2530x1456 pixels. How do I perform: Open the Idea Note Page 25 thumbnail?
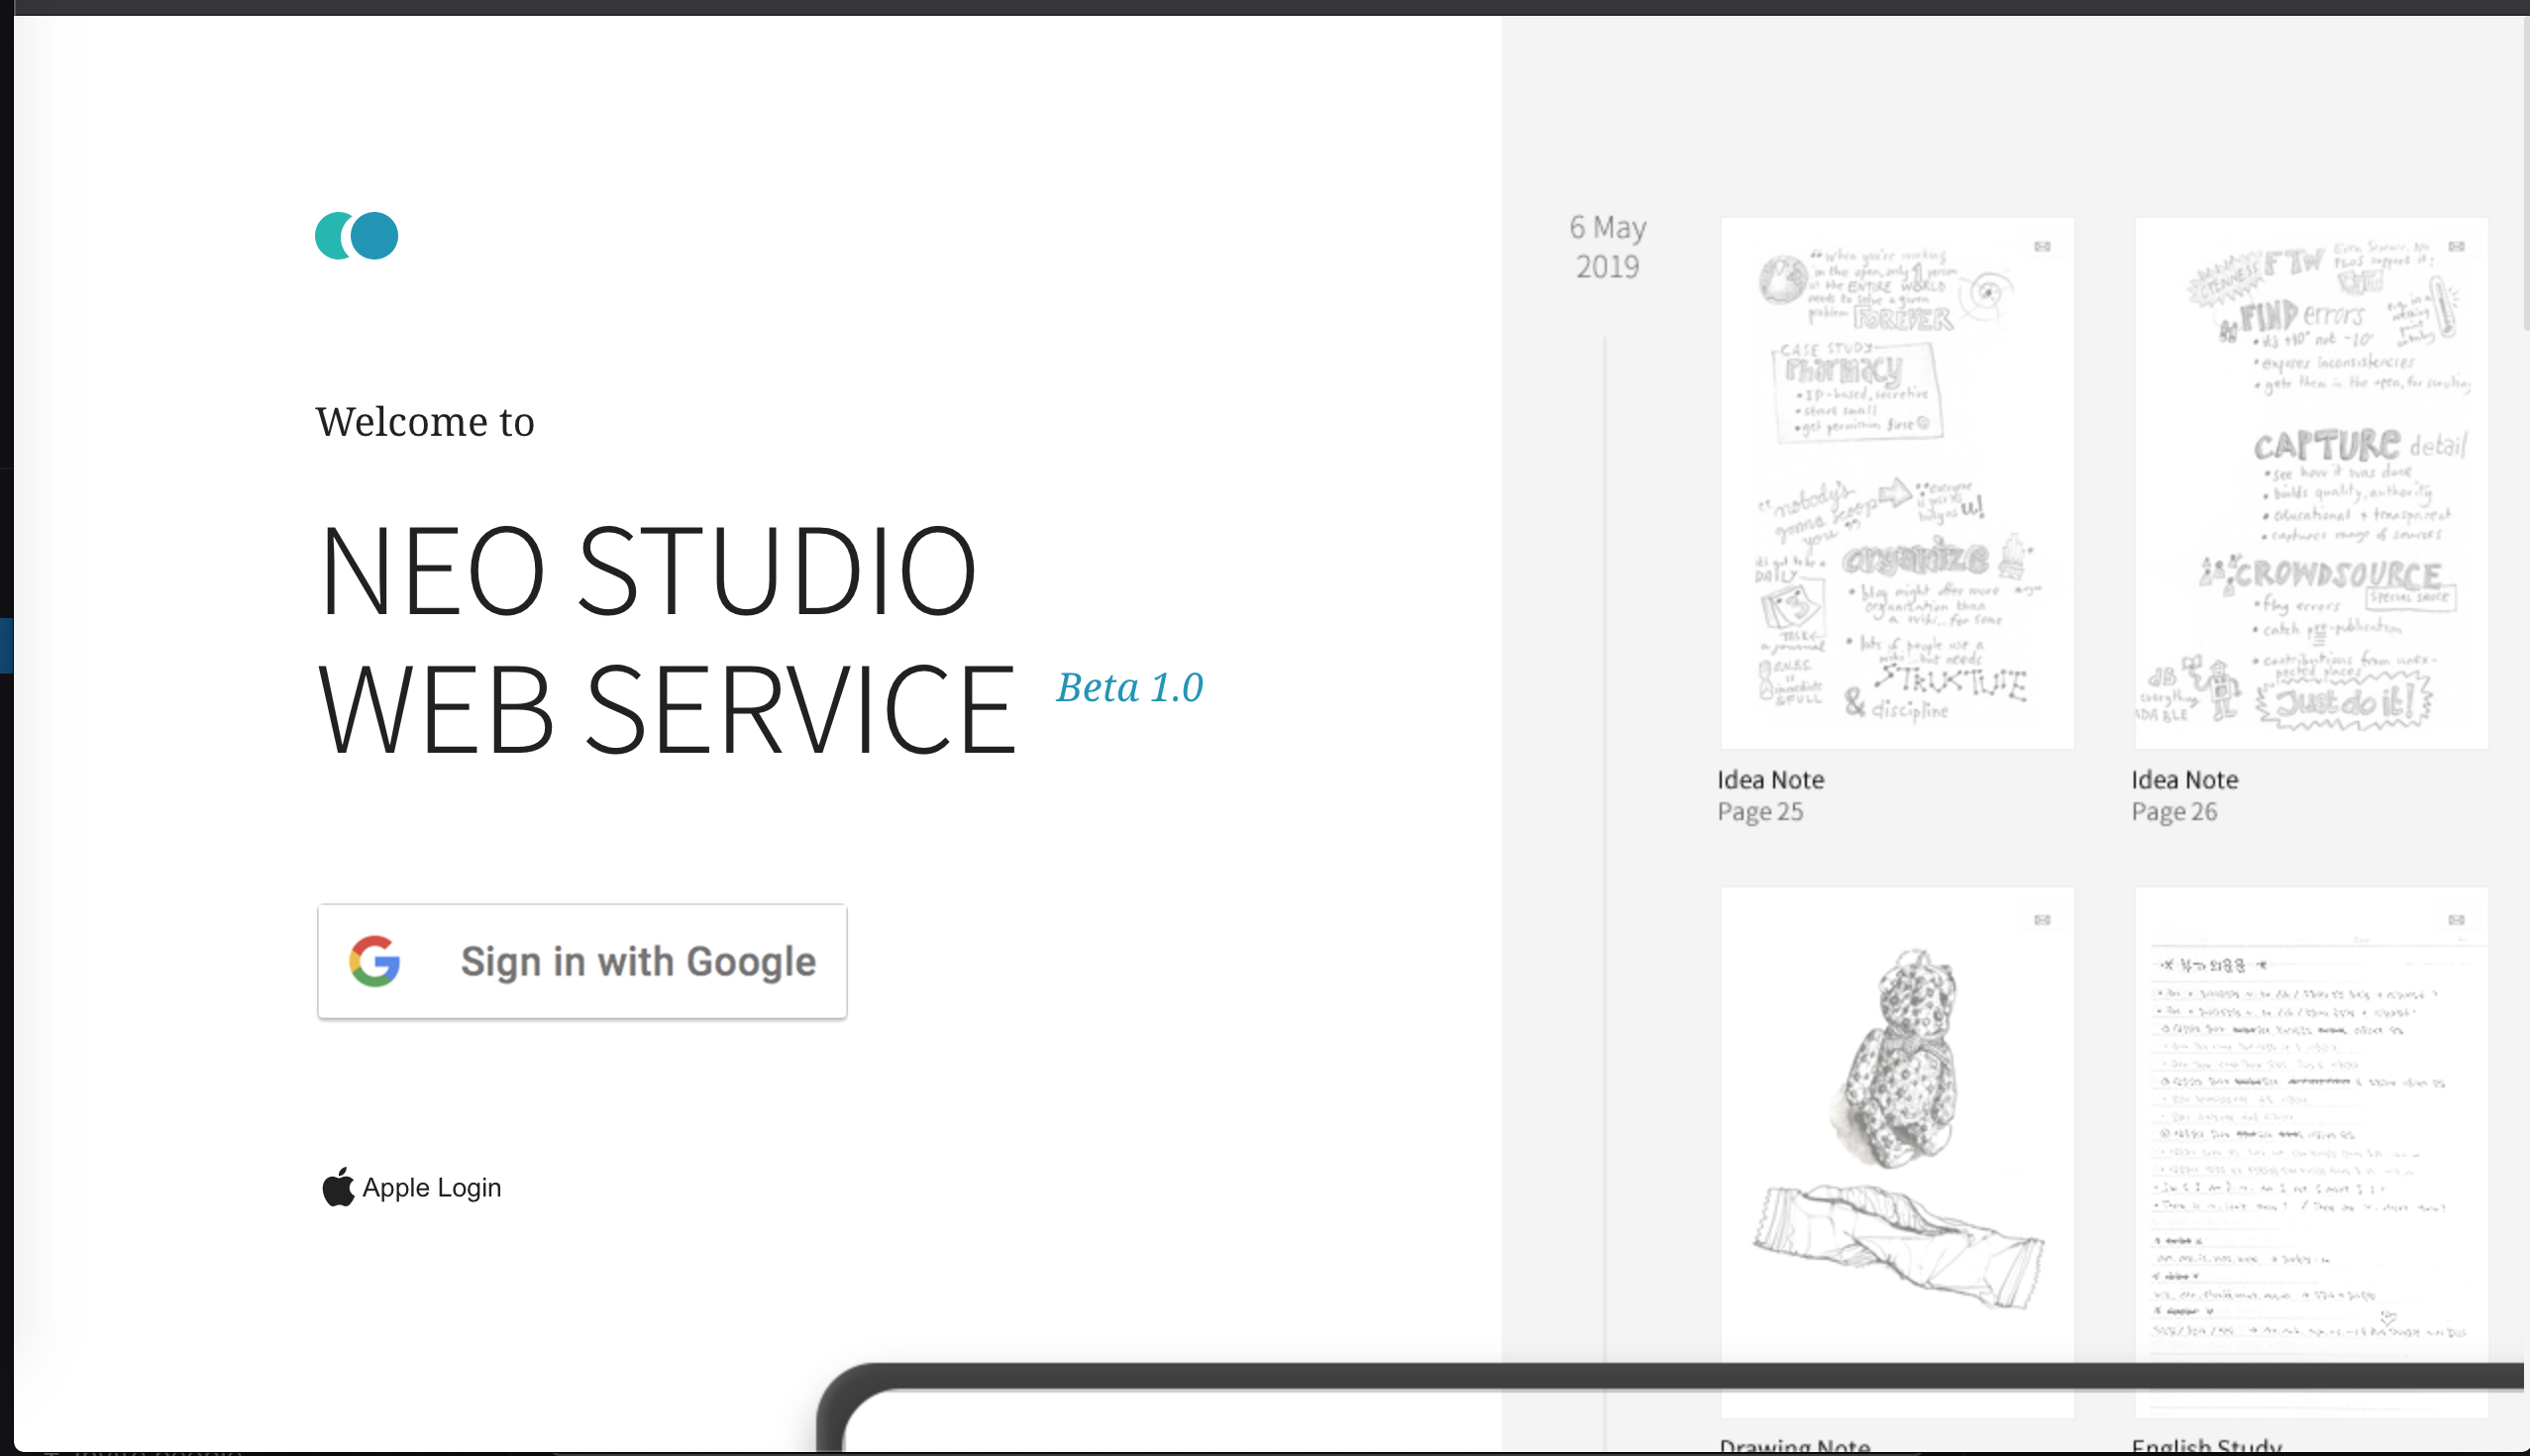(x=1897, y=483)
